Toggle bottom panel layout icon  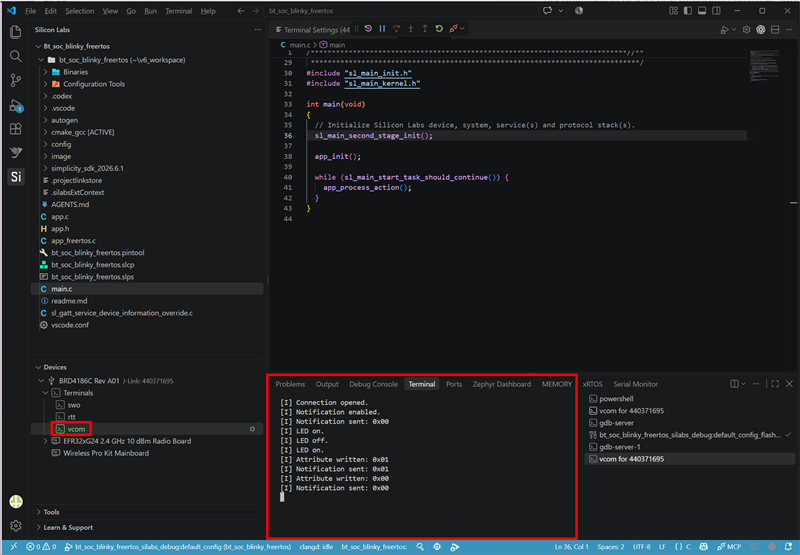coord(702,11)
